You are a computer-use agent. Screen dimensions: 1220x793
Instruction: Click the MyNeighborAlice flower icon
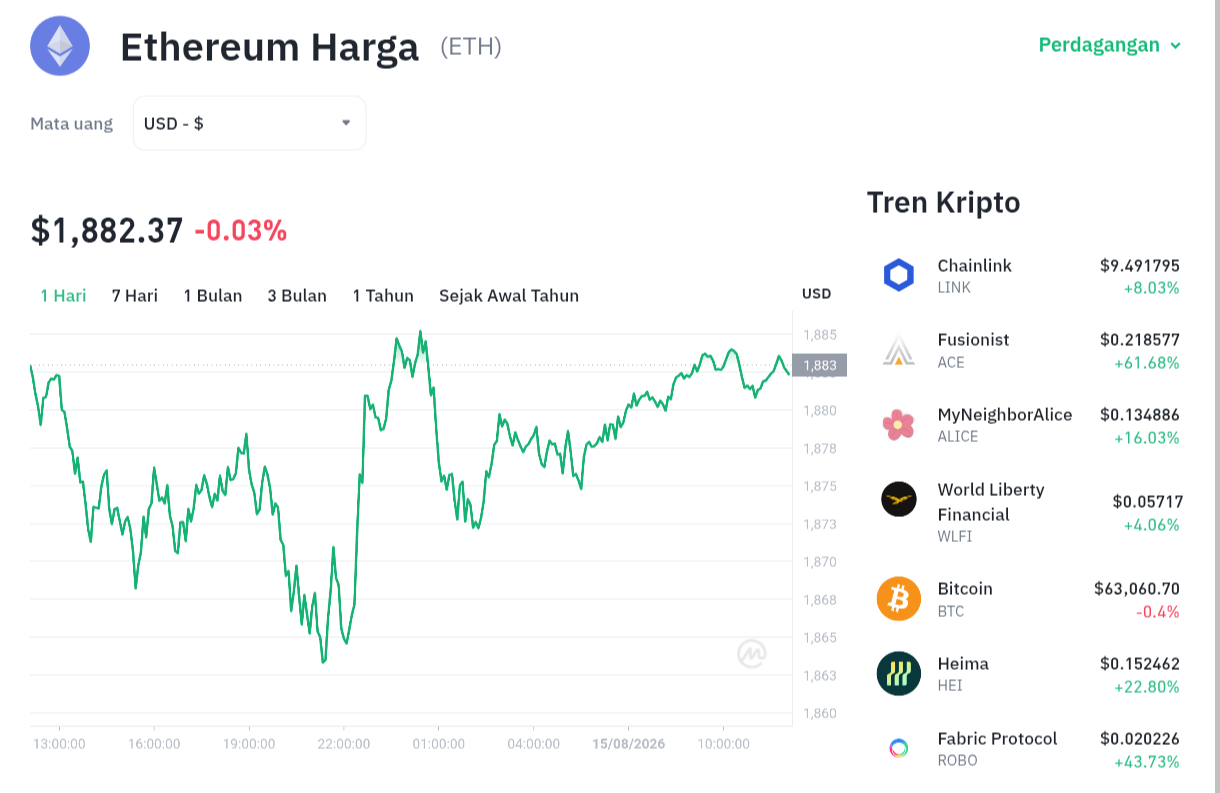pos(899,424)
